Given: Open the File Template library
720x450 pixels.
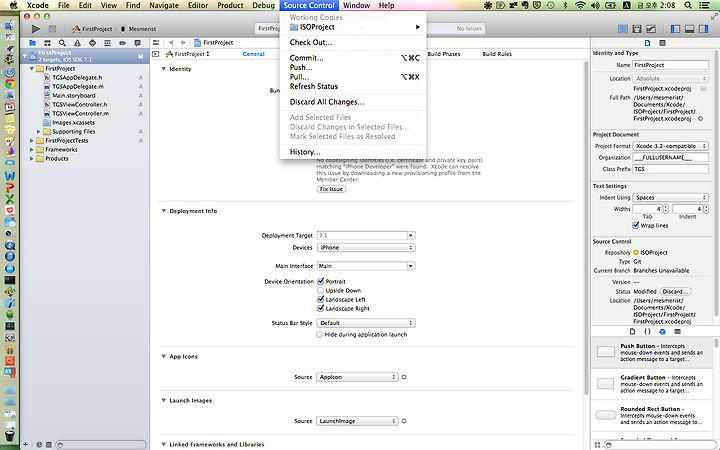Looking at the screenshot, I should point(632,331).
